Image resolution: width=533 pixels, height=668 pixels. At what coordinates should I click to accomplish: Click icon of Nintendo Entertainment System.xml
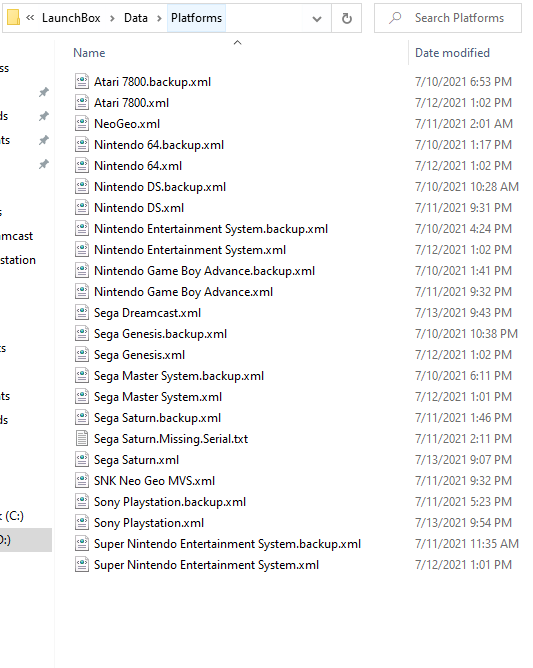coord(82,250)
